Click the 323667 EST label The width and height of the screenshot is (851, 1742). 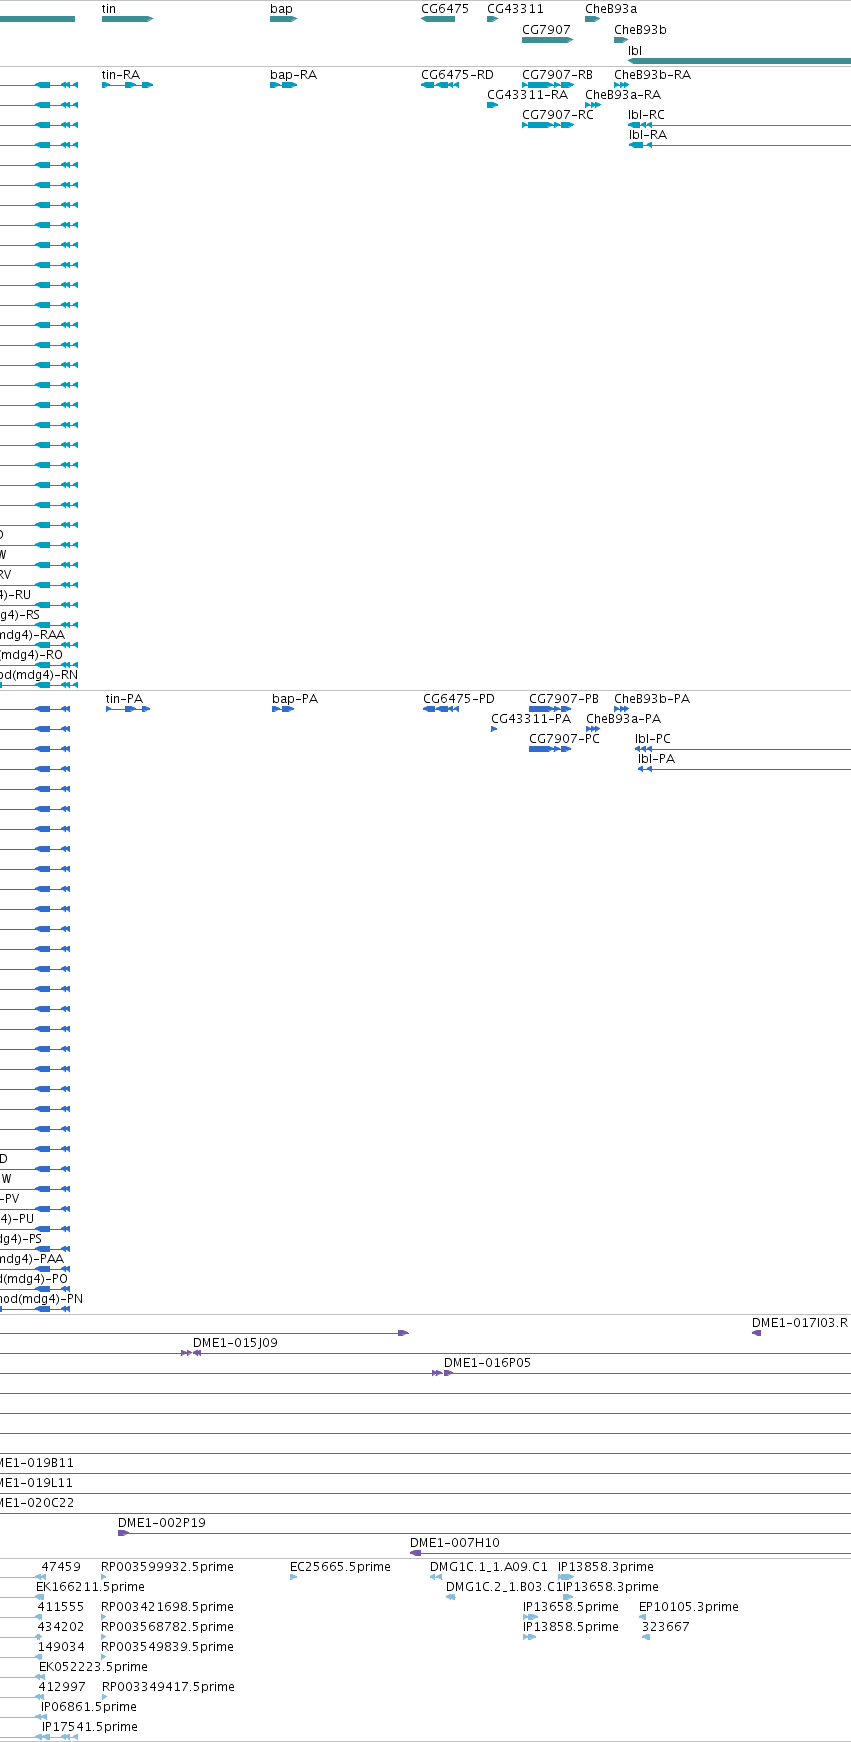click(x=666, y=1627)
